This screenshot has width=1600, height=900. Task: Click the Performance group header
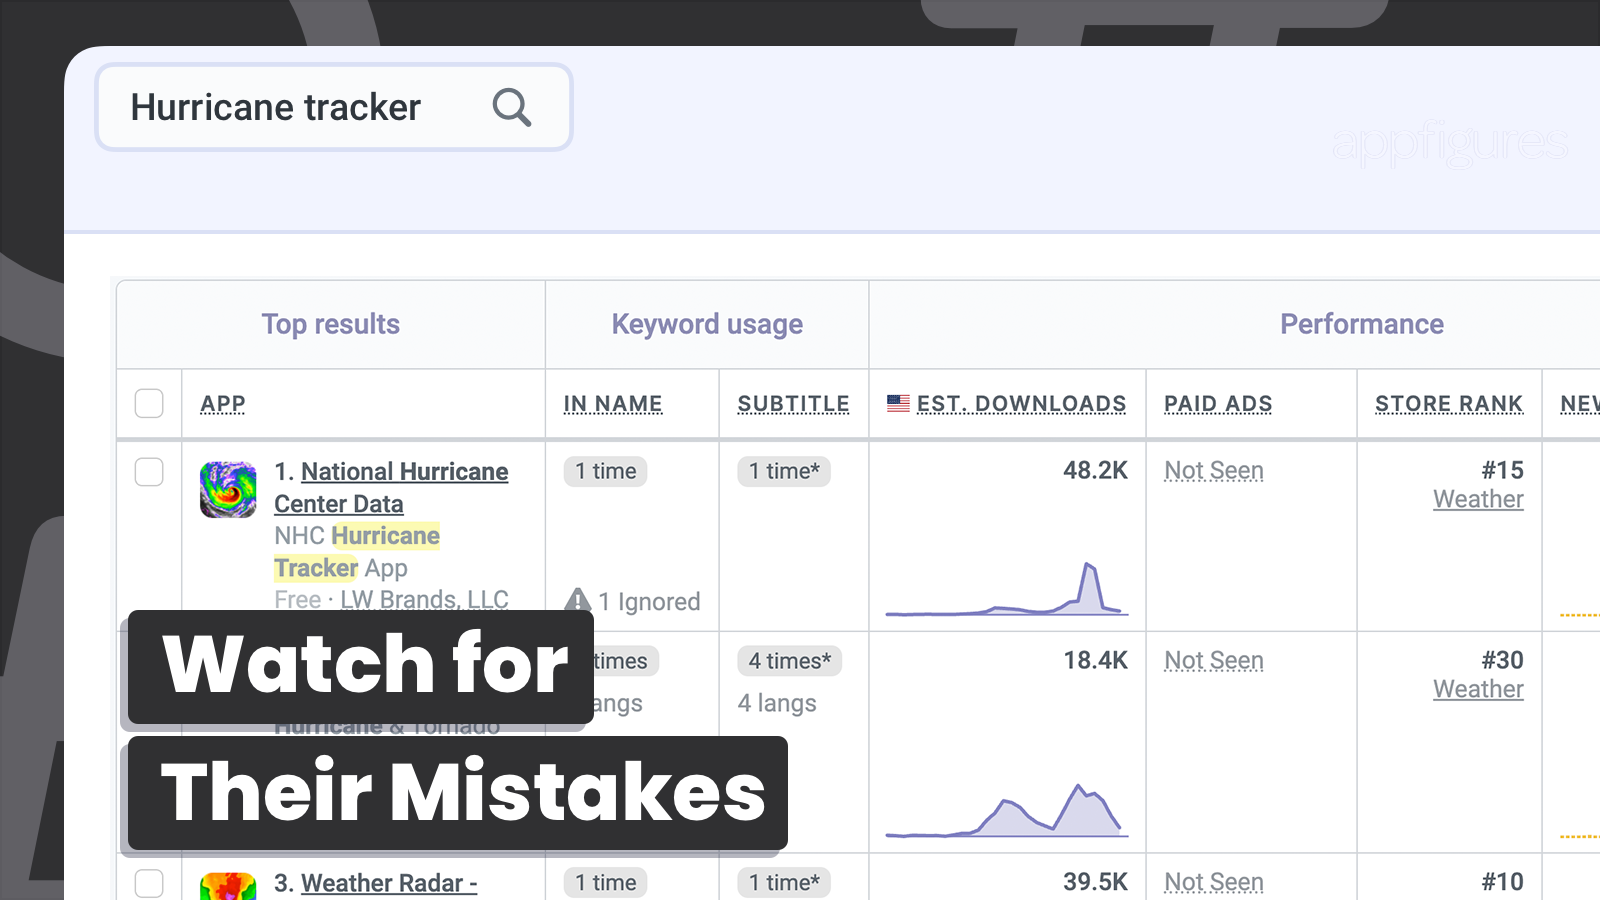click(1362, 324)
